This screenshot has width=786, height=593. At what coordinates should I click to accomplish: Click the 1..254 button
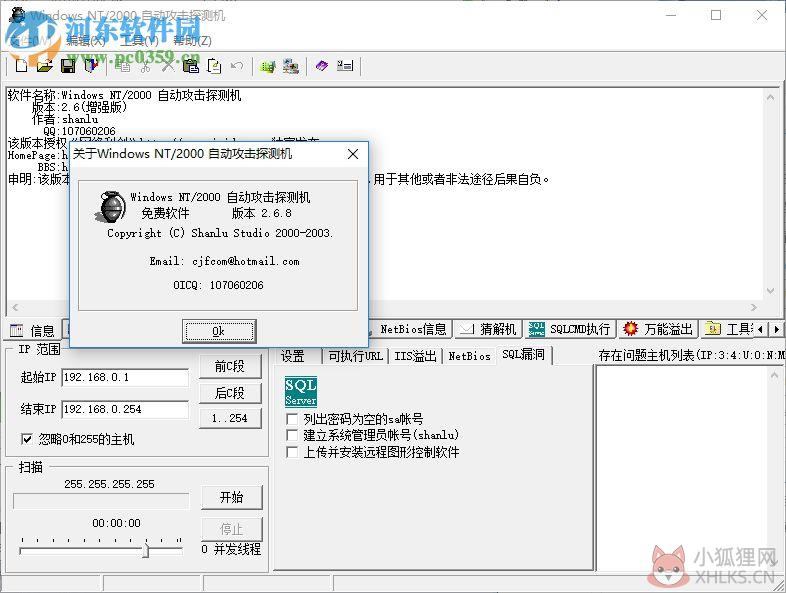(x=230, y=418)
